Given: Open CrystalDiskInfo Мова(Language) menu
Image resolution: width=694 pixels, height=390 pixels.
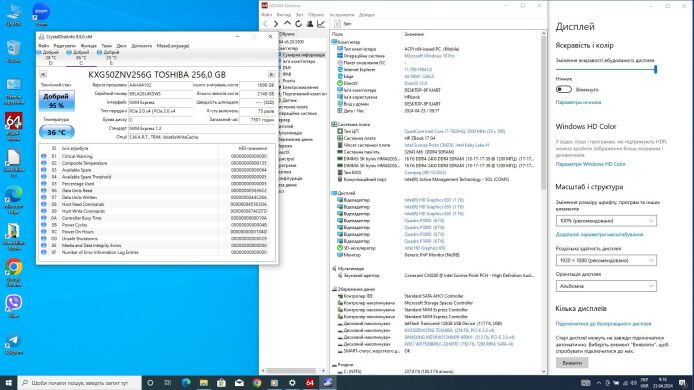Looking at the screenshot, I should [173, 46].
